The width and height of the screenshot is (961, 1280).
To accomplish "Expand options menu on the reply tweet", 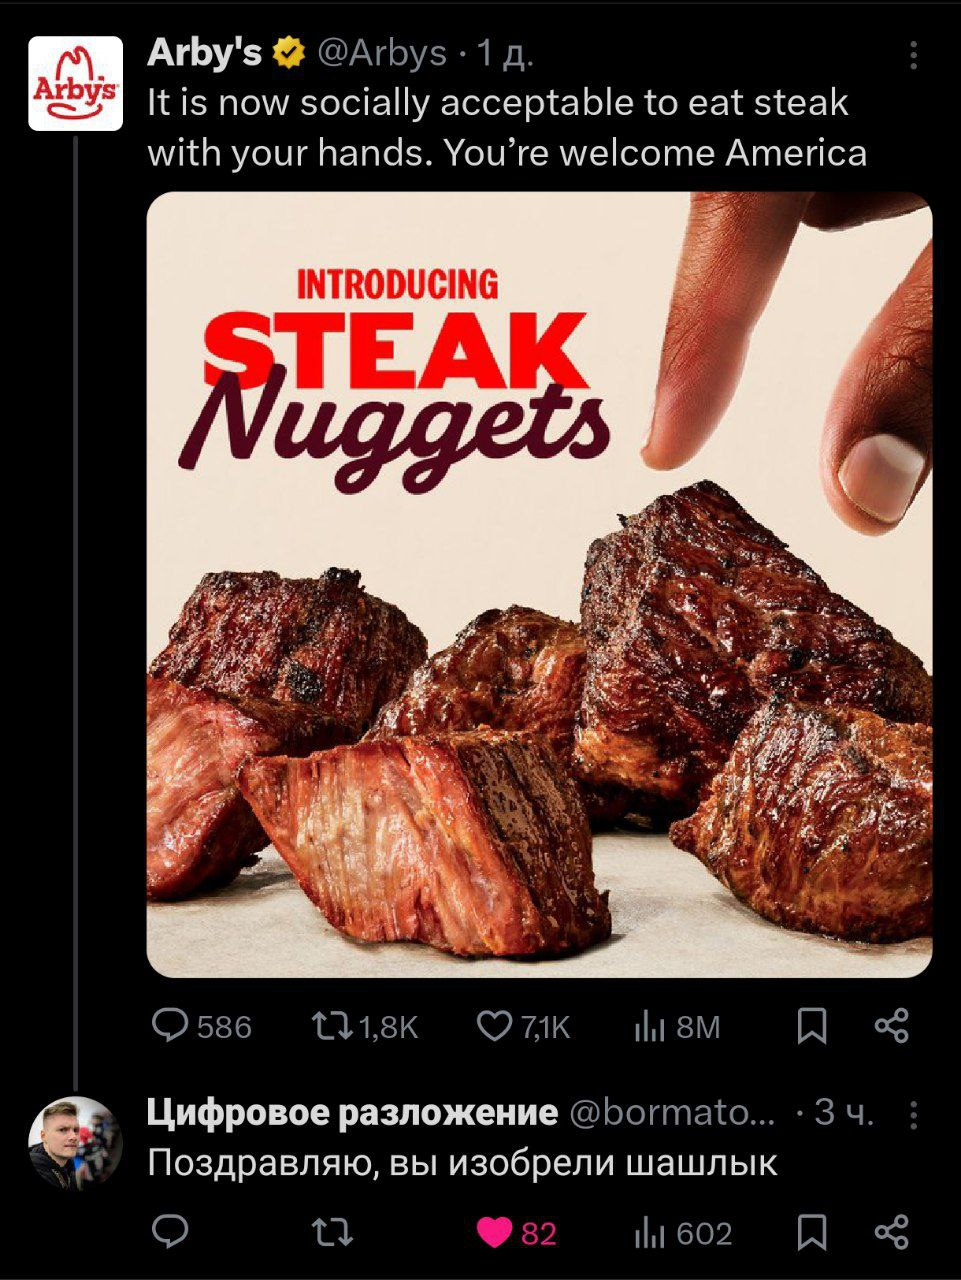I will coord(913,1114).
